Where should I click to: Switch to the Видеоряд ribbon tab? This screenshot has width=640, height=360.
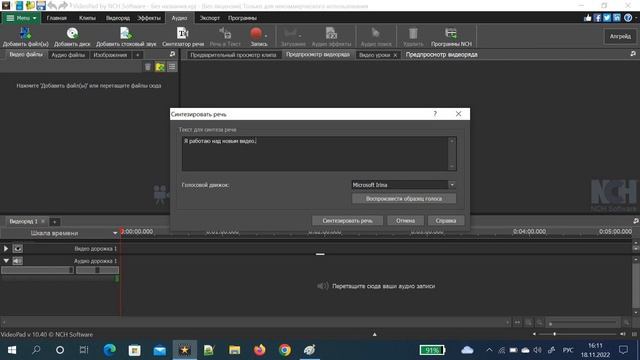pyautogui.click(x=118, y=18)
